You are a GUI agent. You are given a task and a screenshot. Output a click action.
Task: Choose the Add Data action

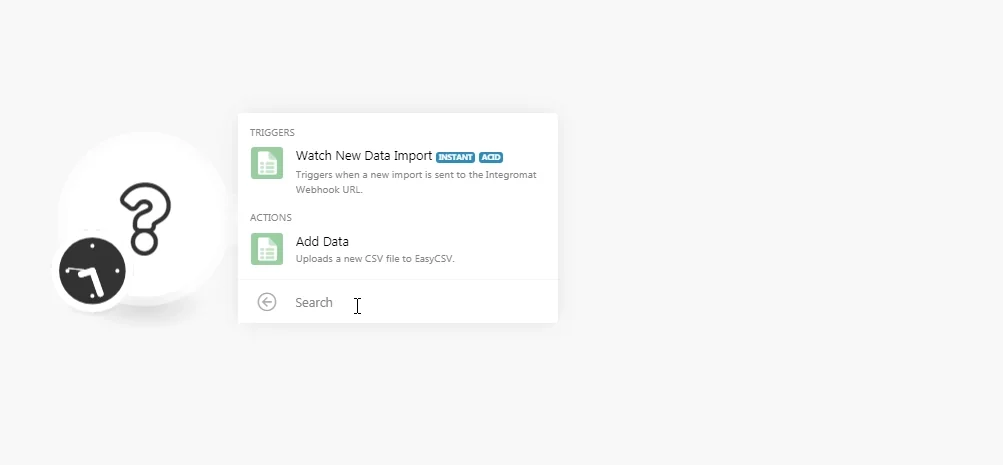click(398, 249)
